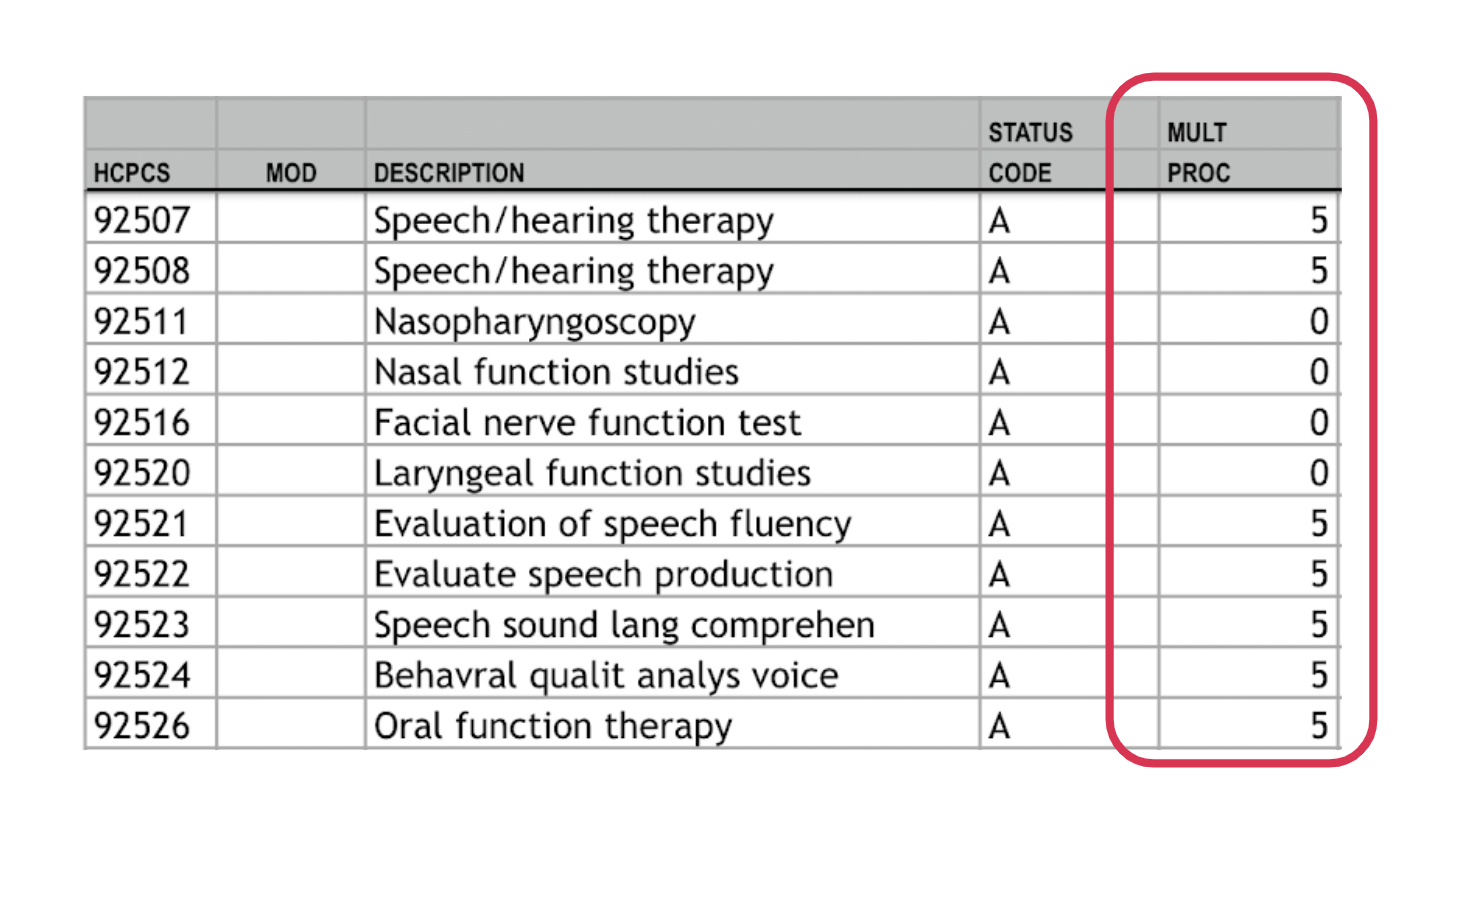Select cell with code 92526
Viewport: 1462px width, 900px height.
click(151, 725)
